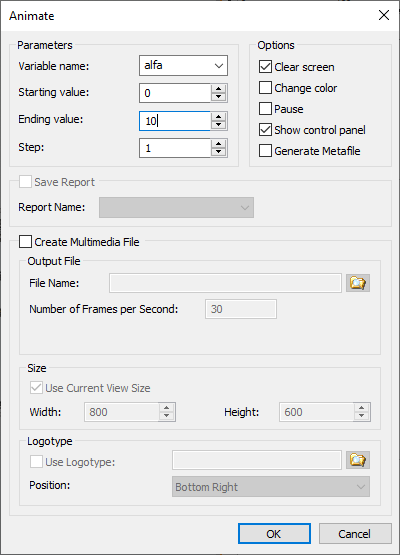
Task: Enable the Change color checkbox
Action: tap(265, 87)
